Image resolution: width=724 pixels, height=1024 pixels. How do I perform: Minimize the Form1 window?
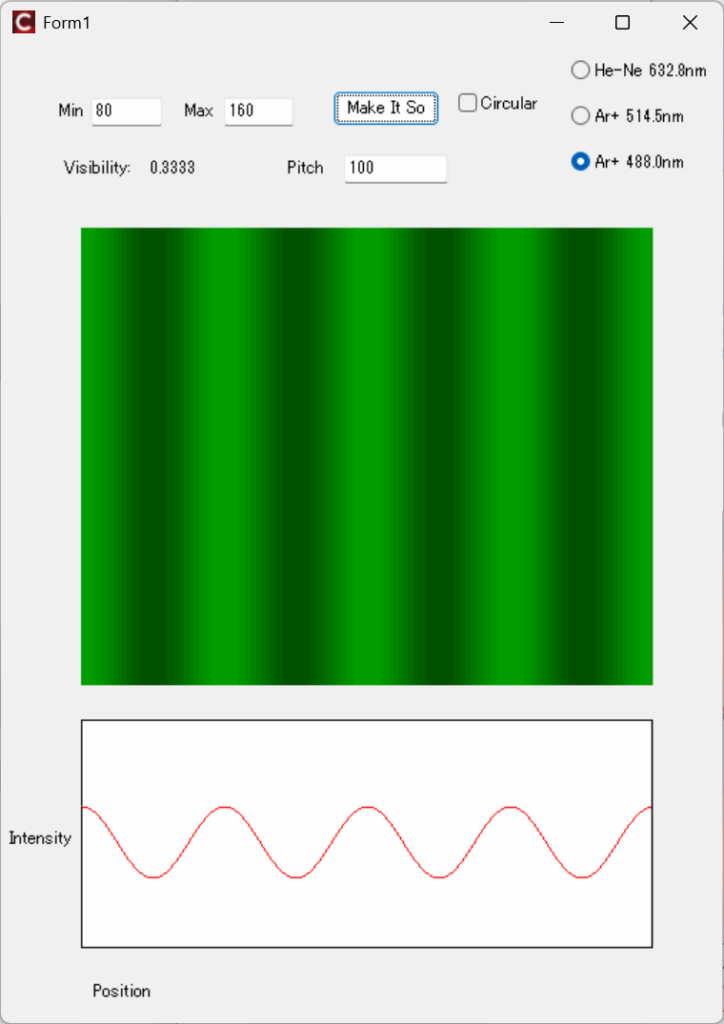[x=557, y=22]
